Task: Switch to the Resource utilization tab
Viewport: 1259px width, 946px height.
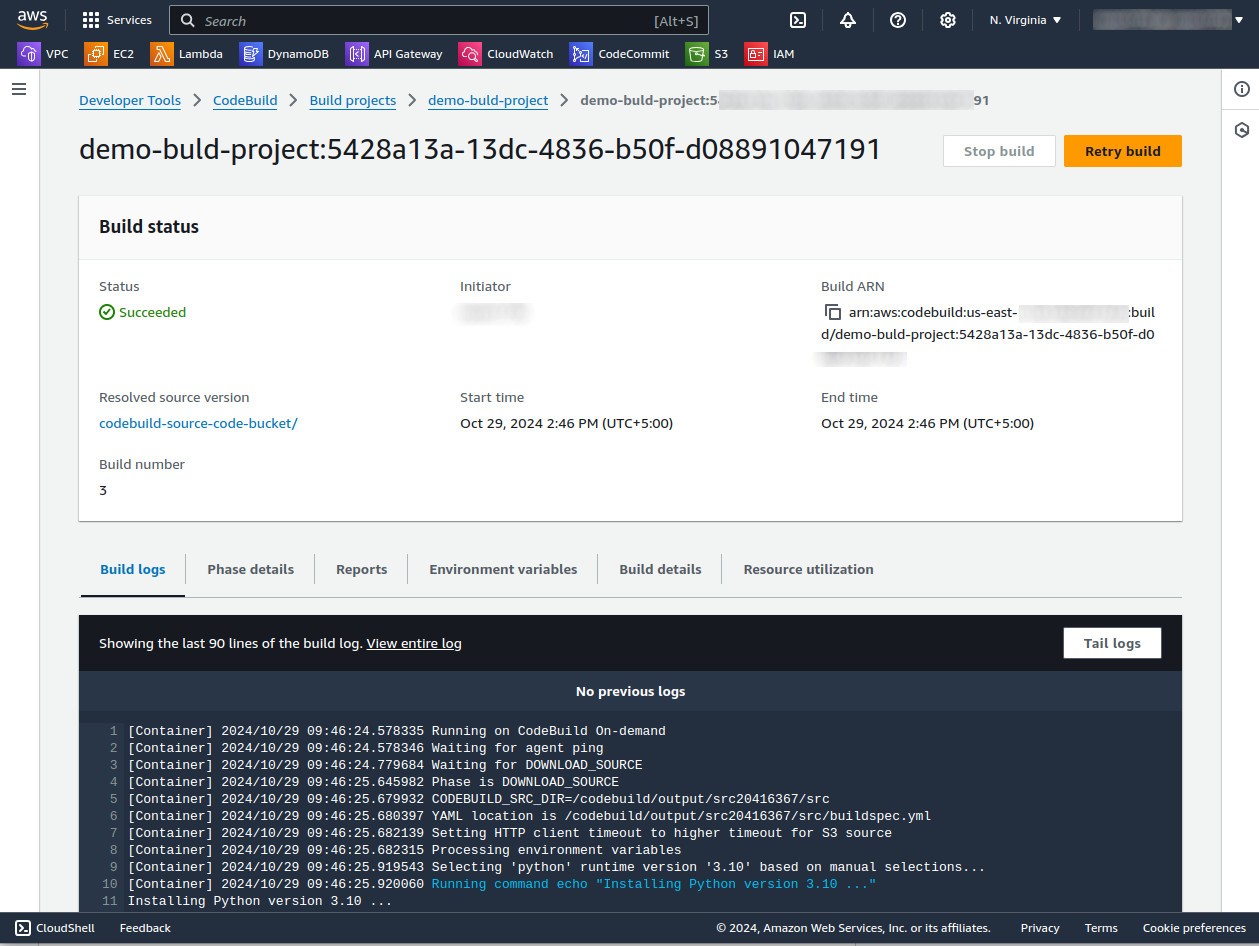Action: [808, 570]
